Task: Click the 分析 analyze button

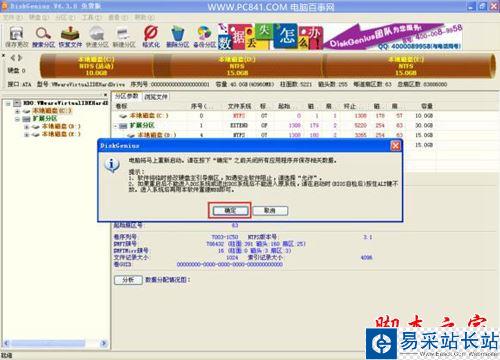Action: point(128,280)
